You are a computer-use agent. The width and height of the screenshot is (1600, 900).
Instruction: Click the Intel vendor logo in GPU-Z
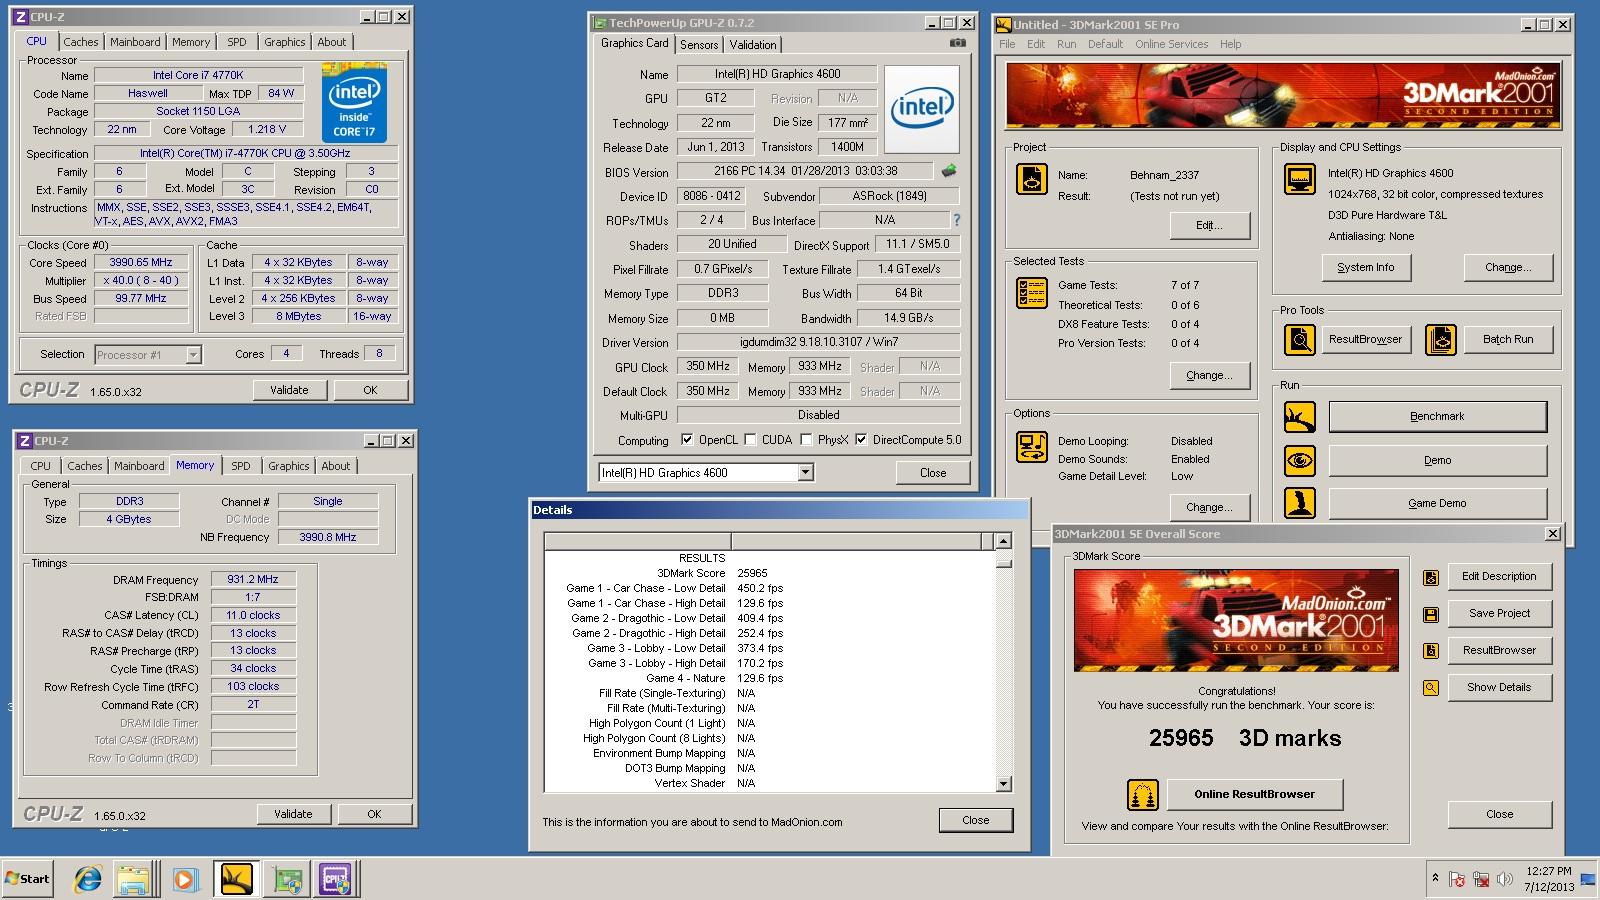(x=922, y=109)
